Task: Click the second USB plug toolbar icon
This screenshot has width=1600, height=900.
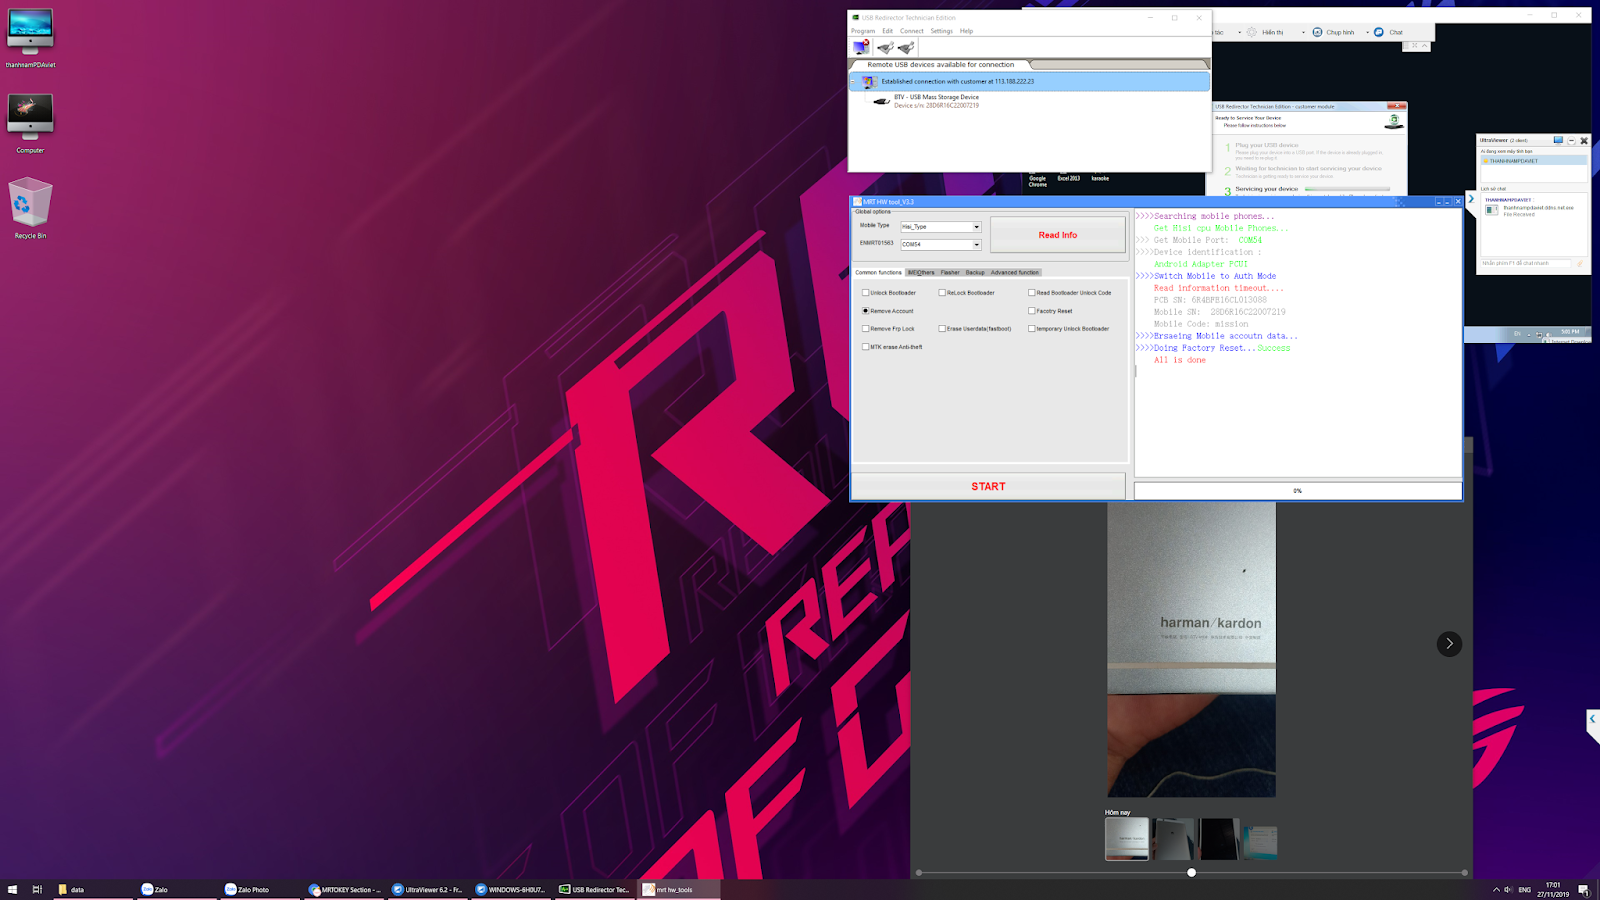Action: [x=906, y=47]
